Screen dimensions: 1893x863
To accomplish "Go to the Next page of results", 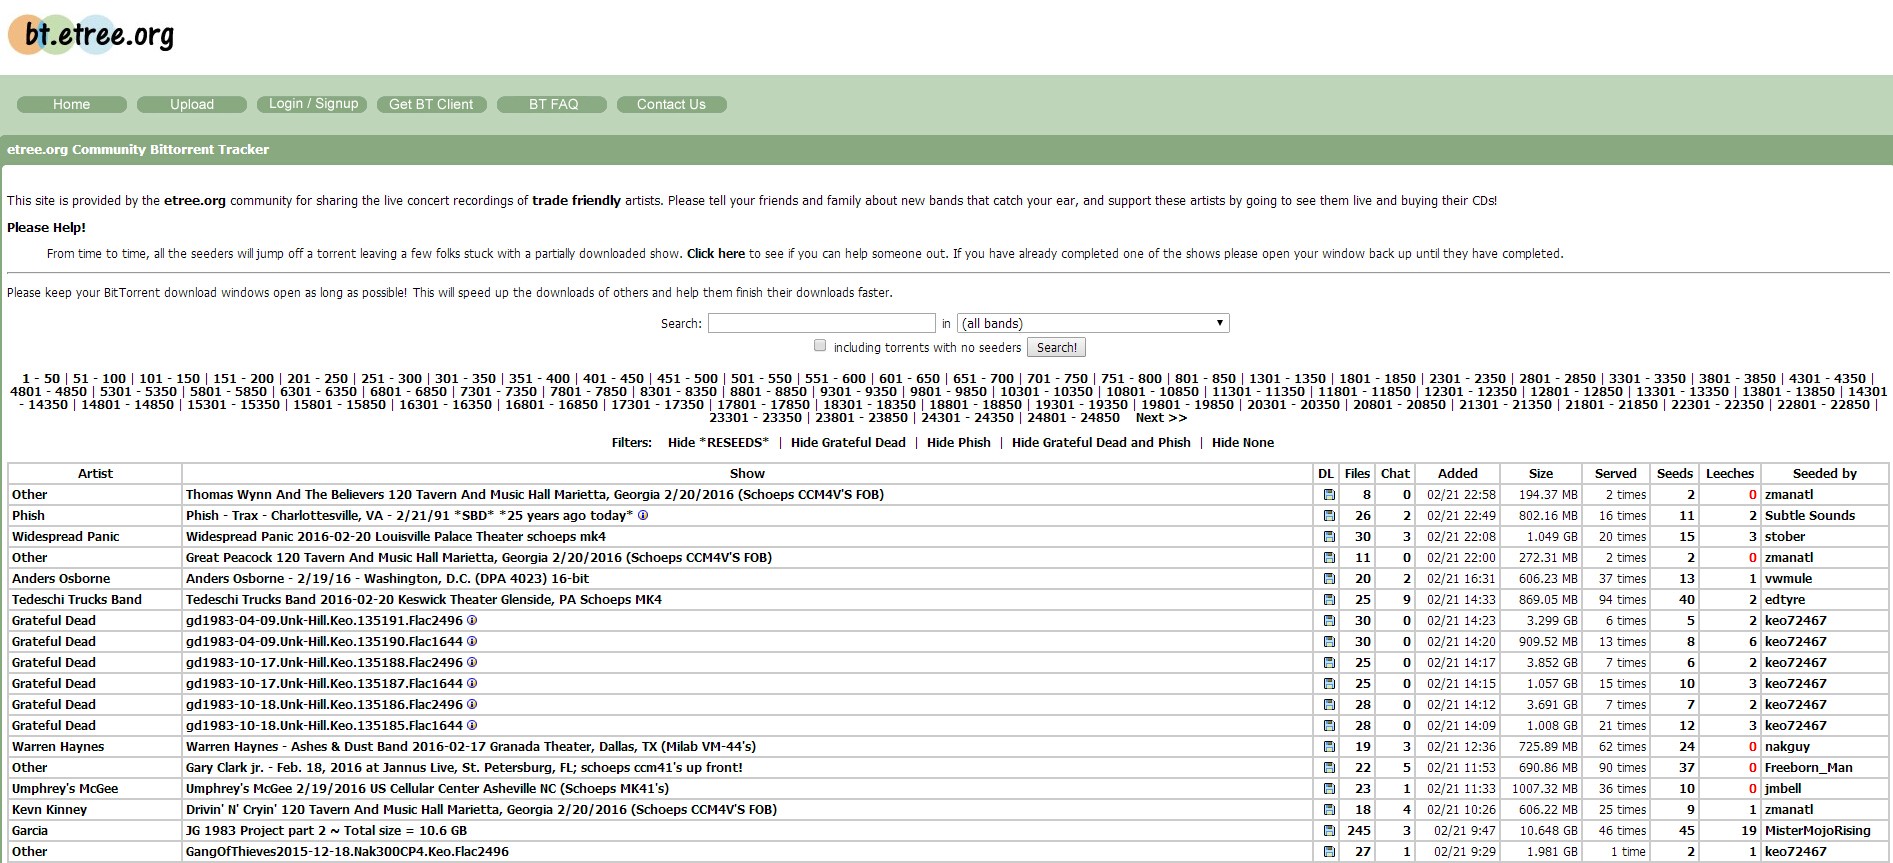I will click(1160, 418).
